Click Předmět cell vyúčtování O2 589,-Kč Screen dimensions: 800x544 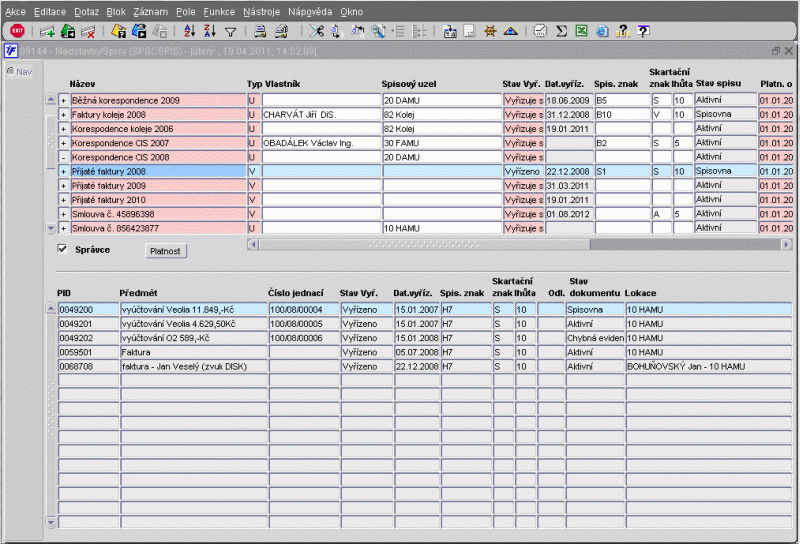[x=194, y=338]
